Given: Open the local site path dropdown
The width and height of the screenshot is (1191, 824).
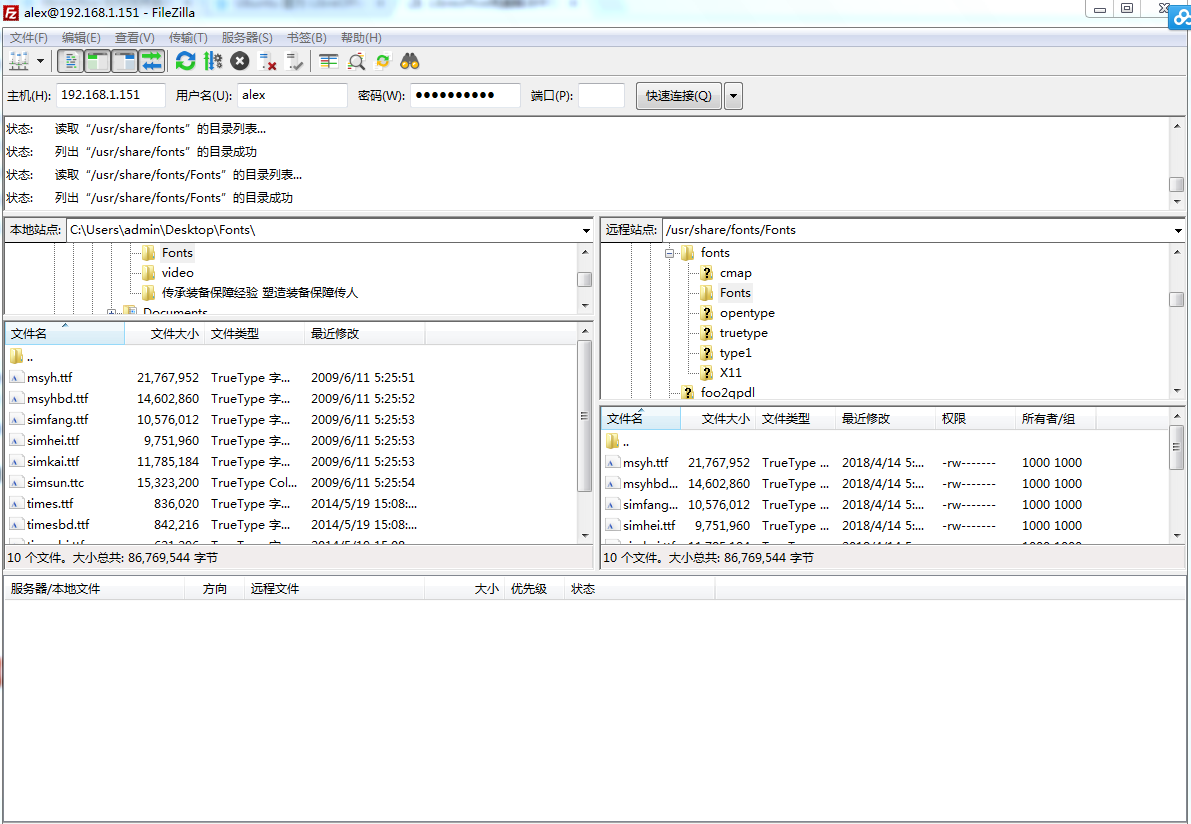Looking at the screenshot, I should coord(586,230).
